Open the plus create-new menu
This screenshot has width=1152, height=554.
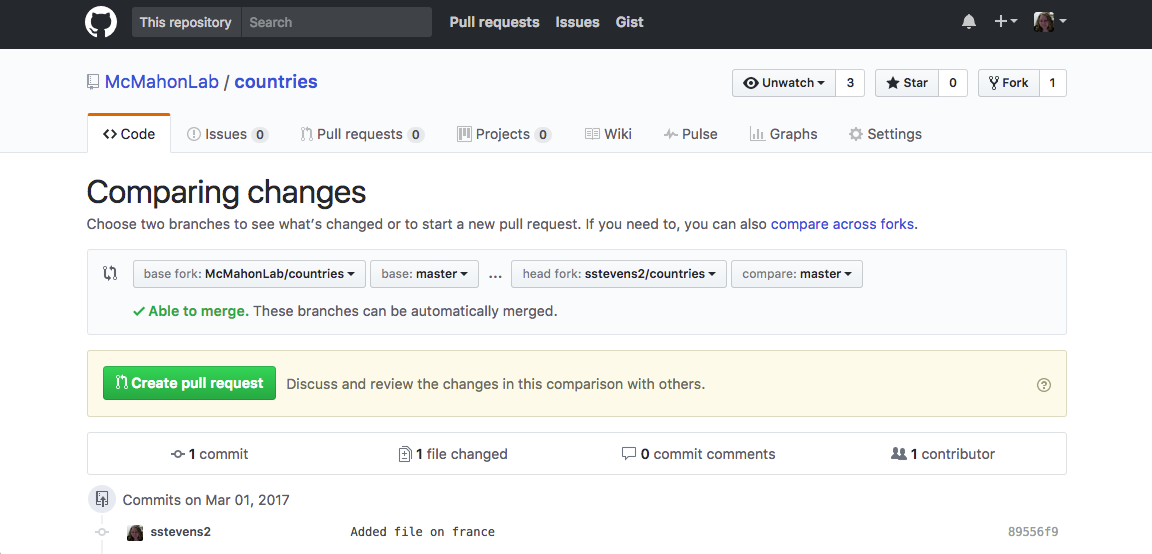point(1005,22)
